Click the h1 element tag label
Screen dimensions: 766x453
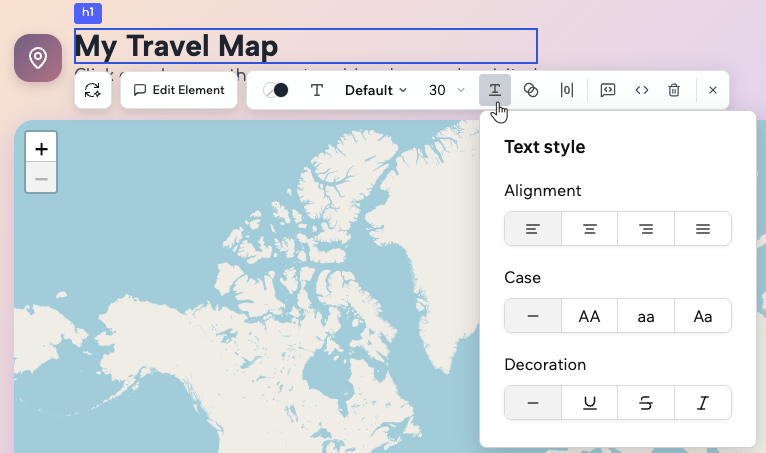pos(88,13)
